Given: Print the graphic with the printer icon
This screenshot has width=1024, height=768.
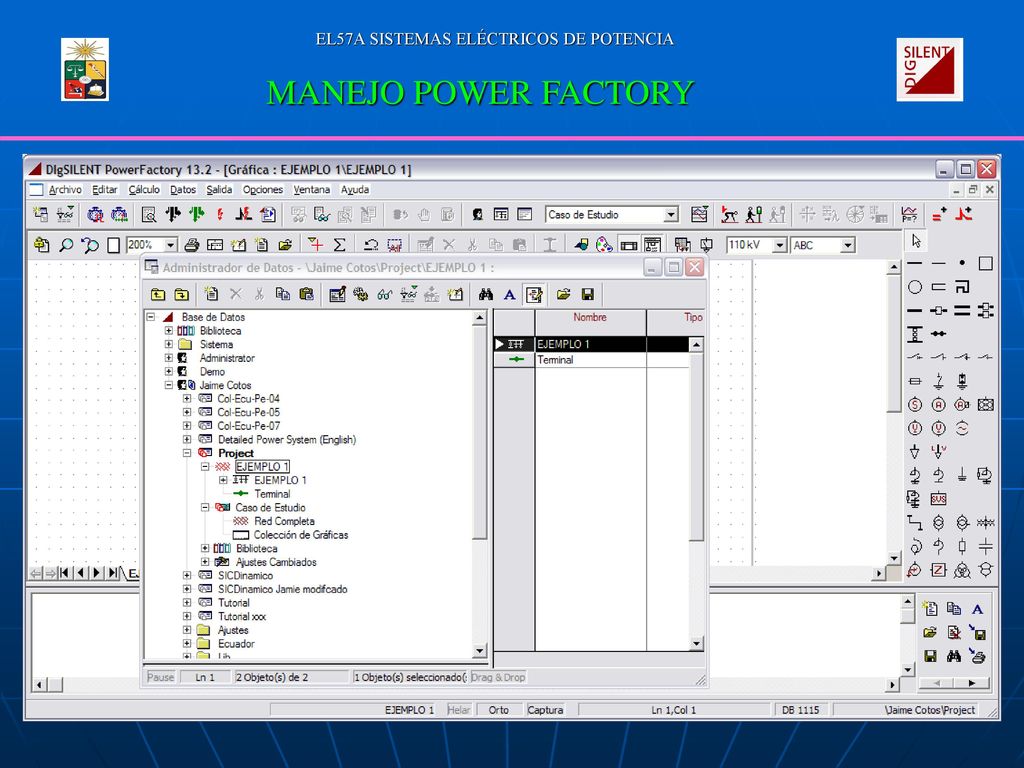Looking at the screenshot, I should pyautogui.click(x=191, y=245).
